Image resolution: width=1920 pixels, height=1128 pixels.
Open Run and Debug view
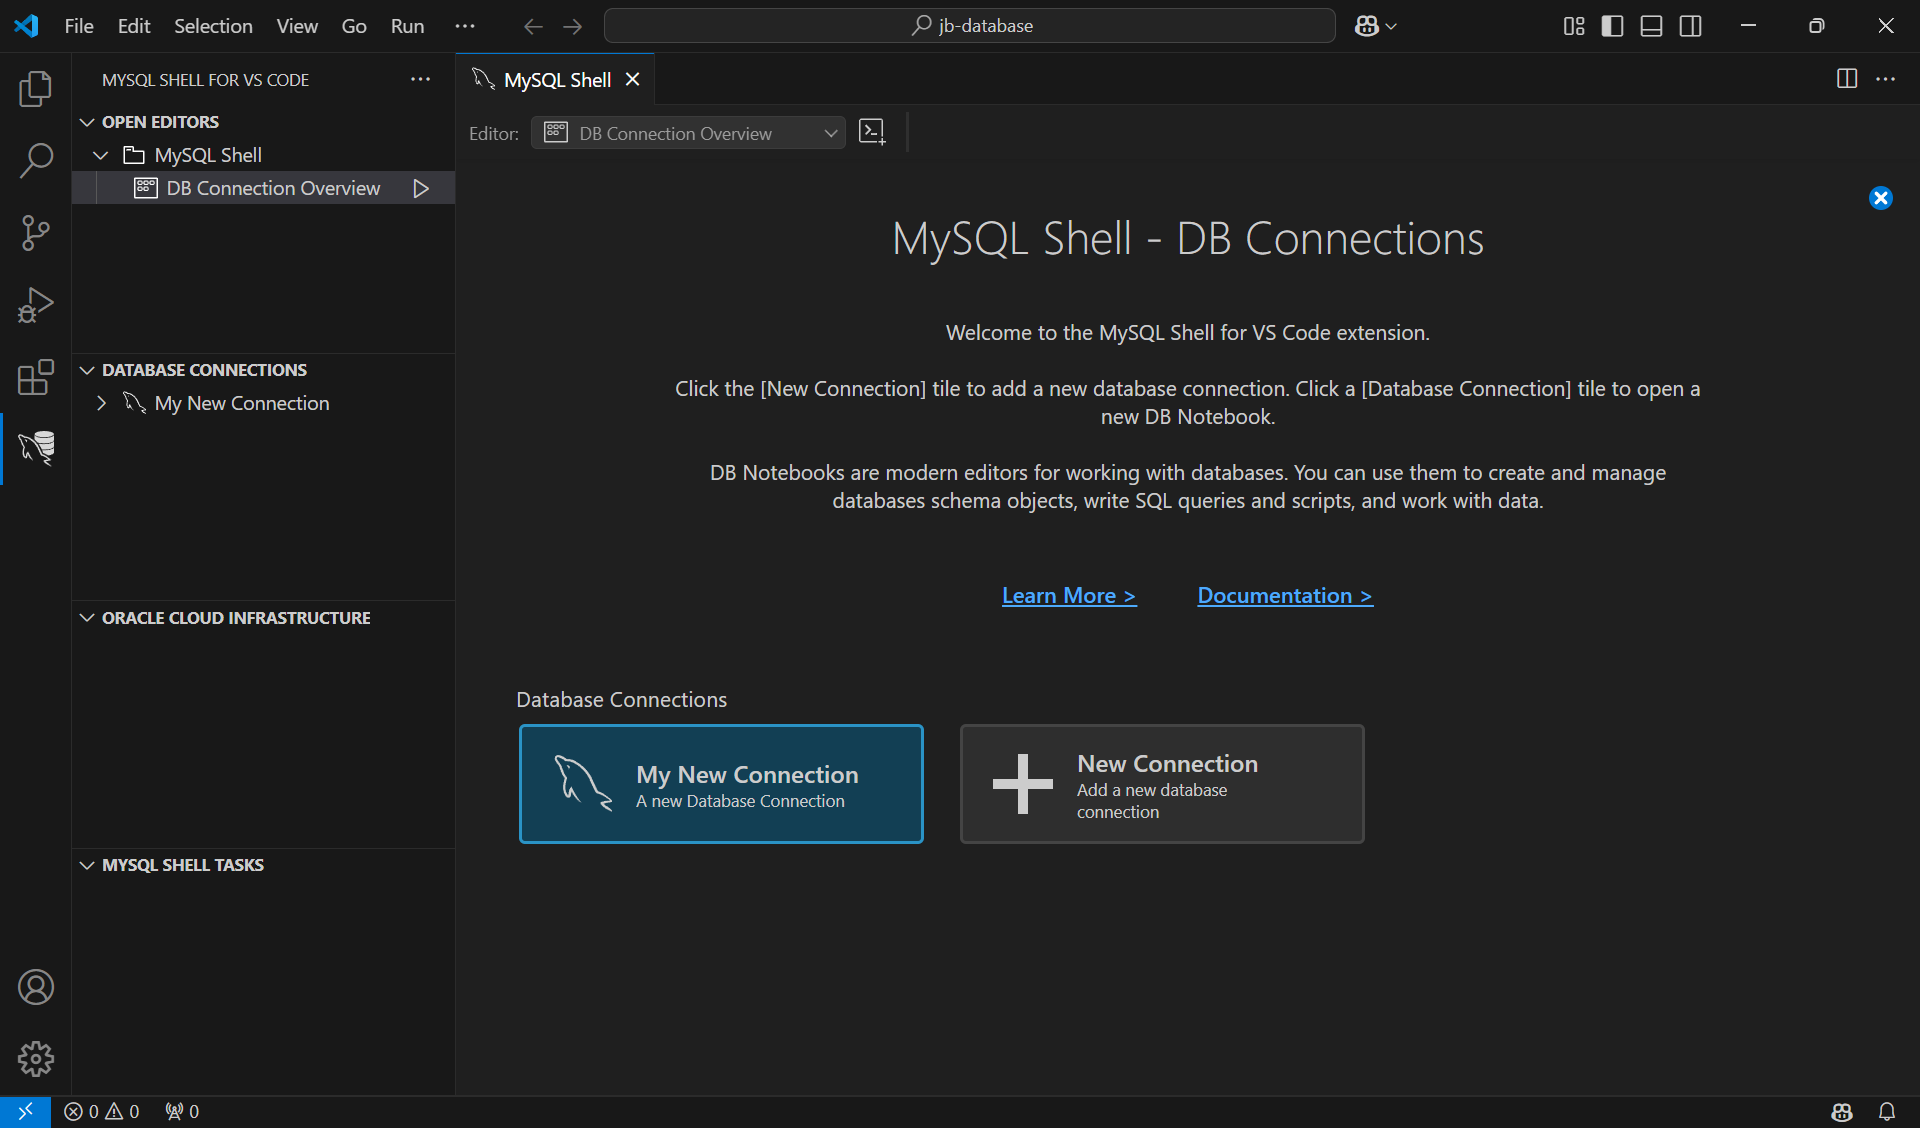36,305
